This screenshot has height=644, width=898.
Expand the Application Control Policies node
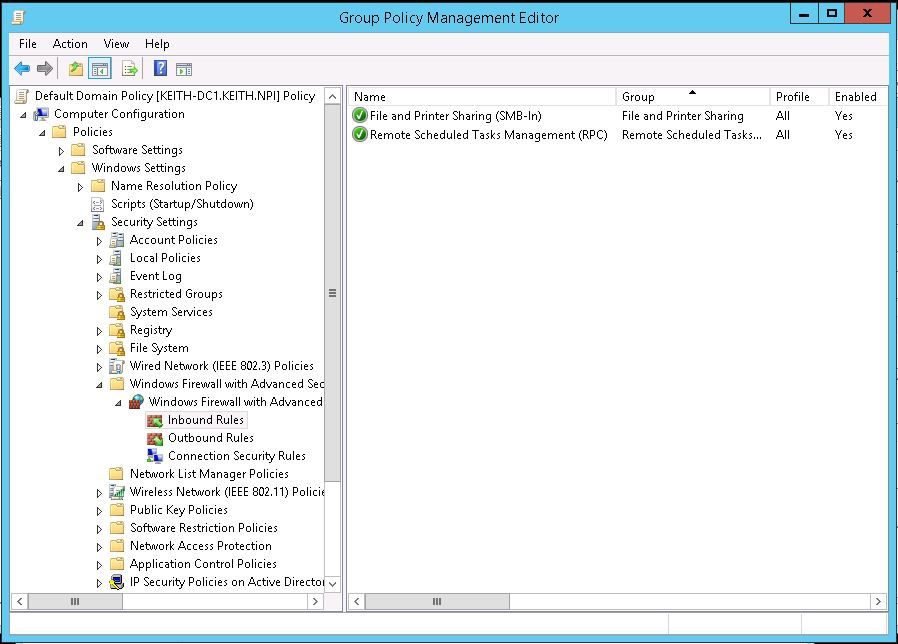tap(99, 565)
